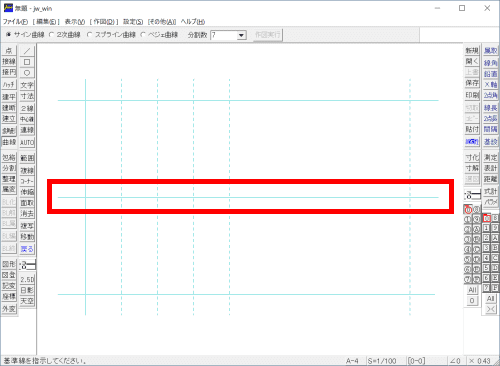
Task: Open the 図形 (figure) tool
Action: coord(9,264)
